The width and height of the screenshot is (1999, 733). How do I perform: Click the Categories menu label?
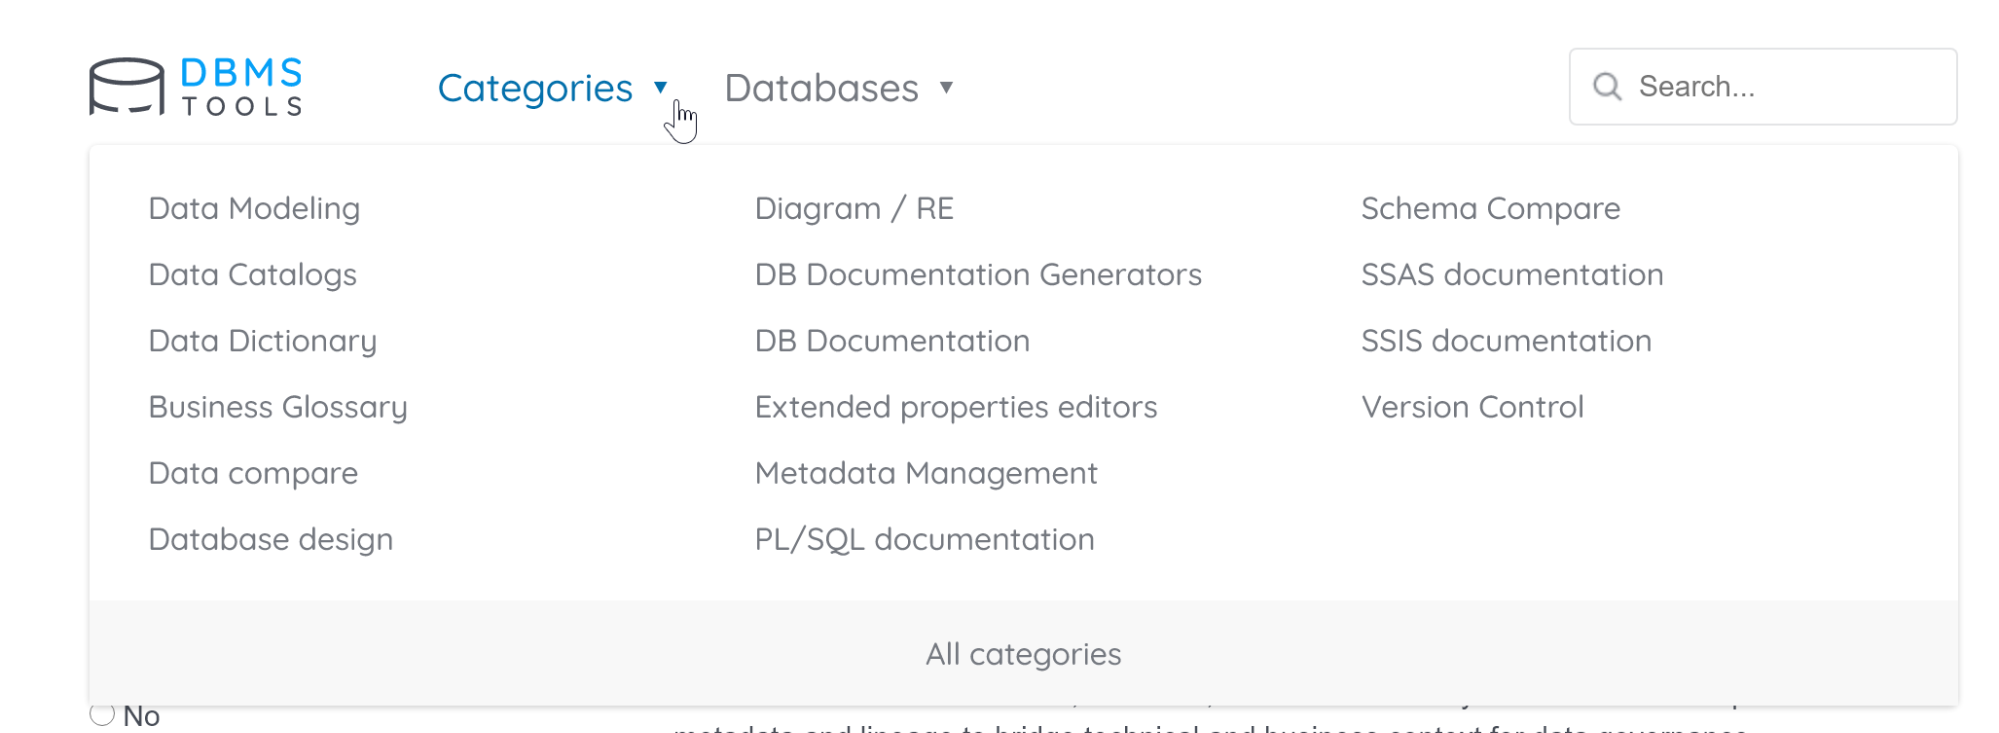(535, 88)
